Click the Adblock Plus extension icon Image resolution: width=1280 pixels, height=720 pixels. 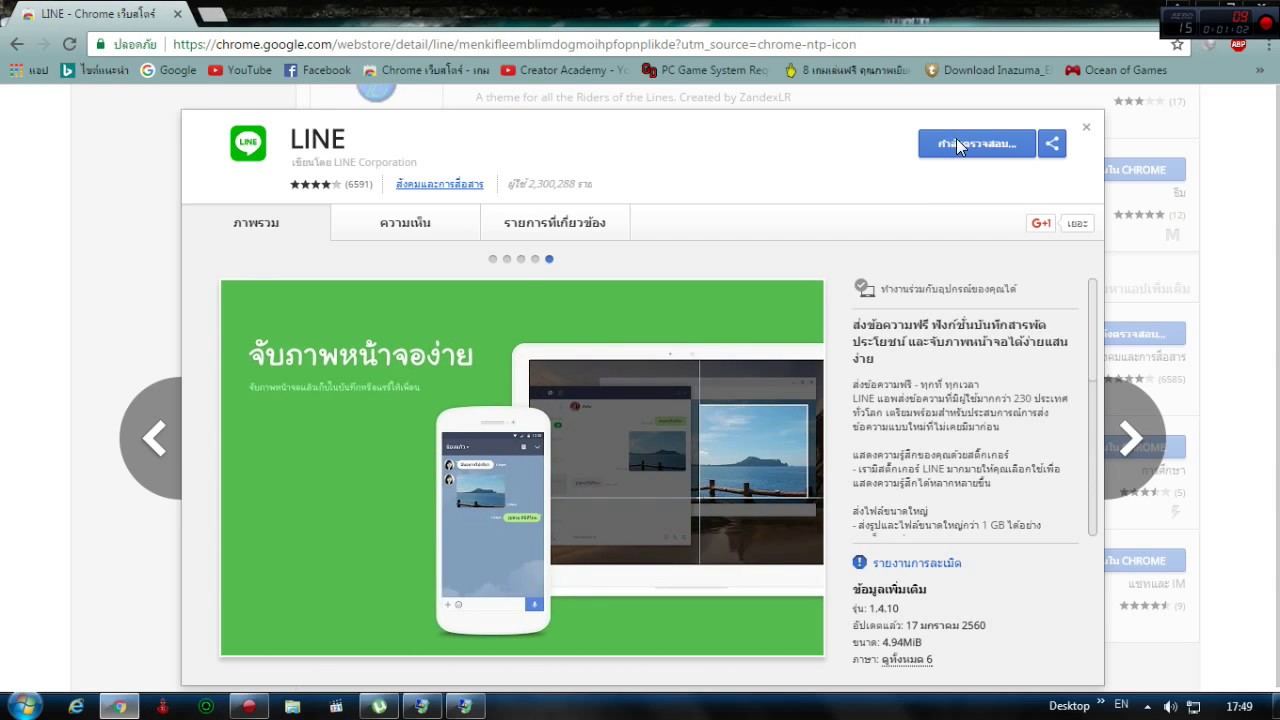[x=1238, y=44]
